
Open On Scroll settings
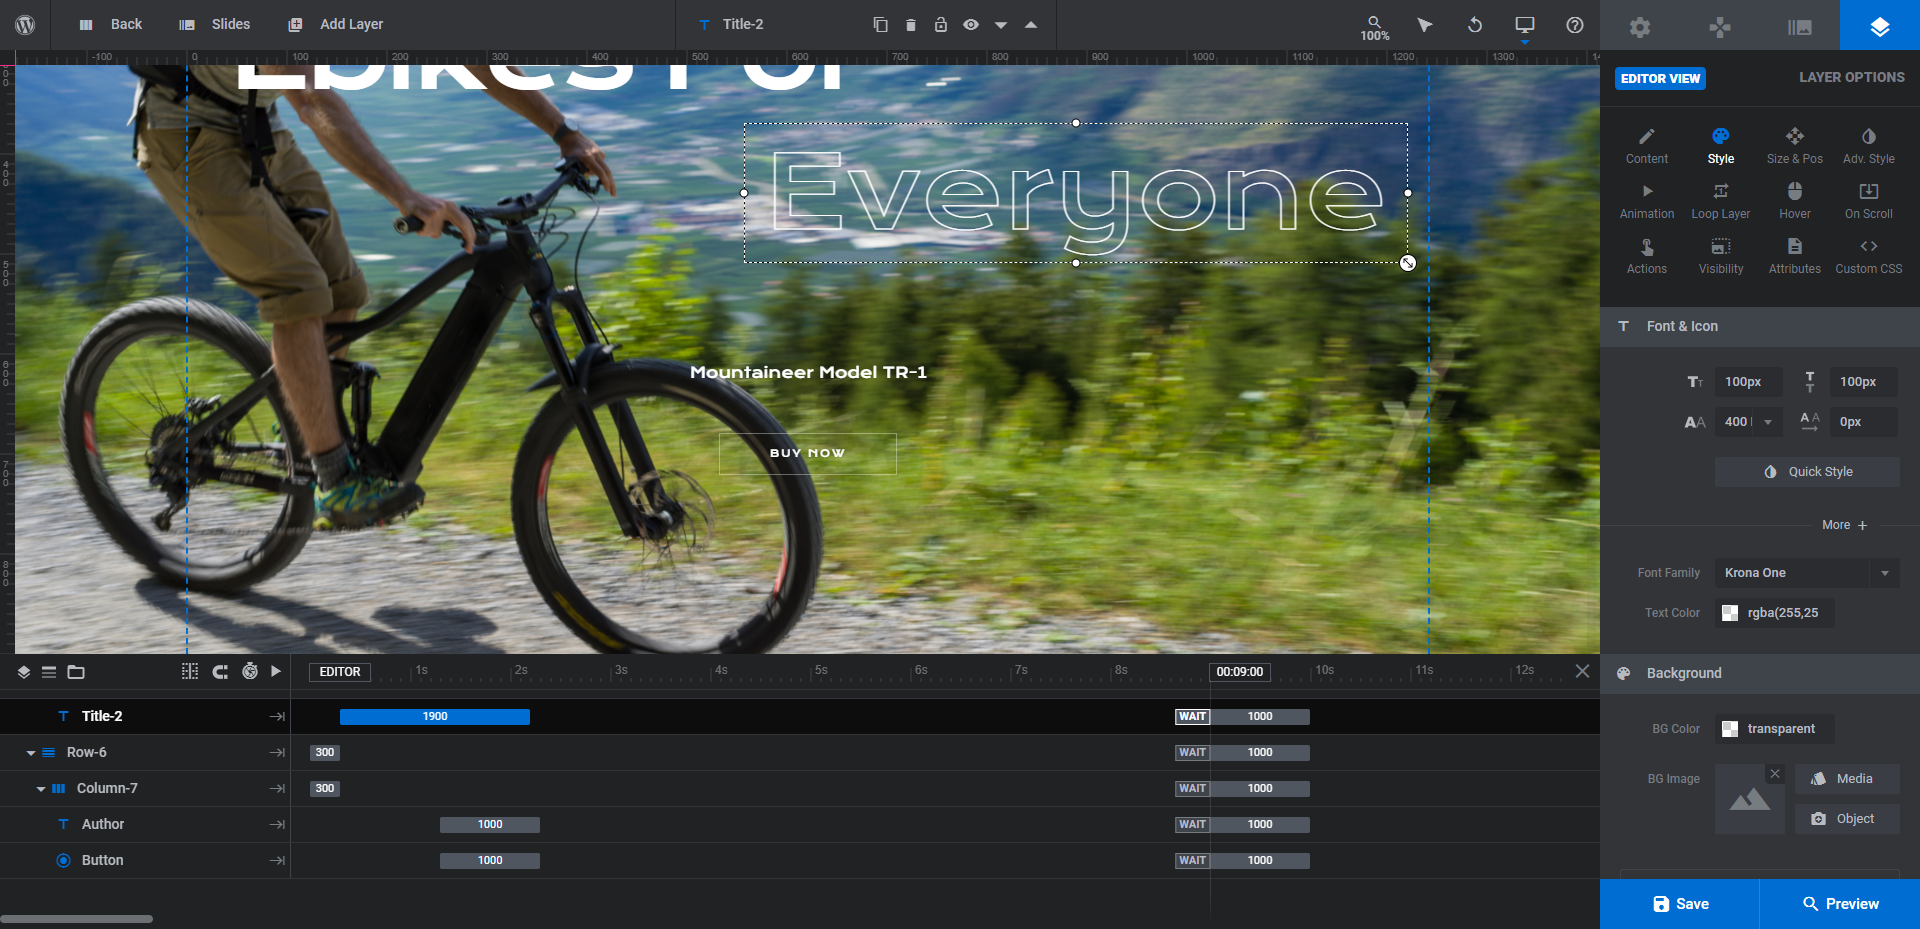tap(1869, 201)
